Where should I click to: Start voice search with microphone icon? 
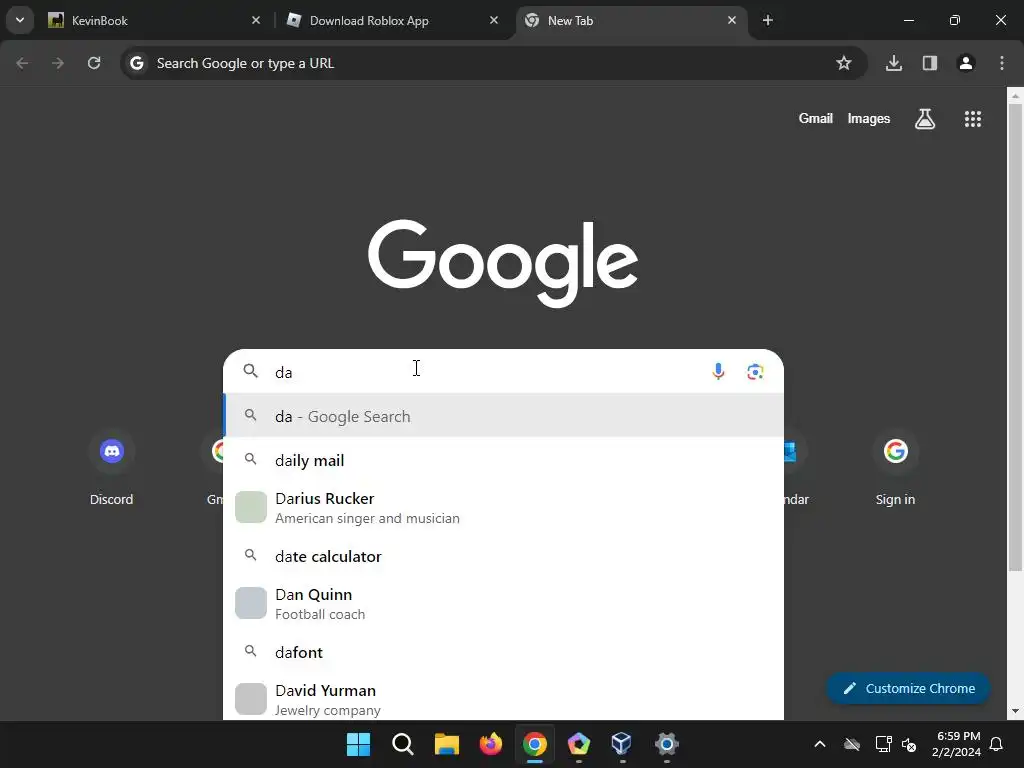pyautogui.click(x=718, y=372)
